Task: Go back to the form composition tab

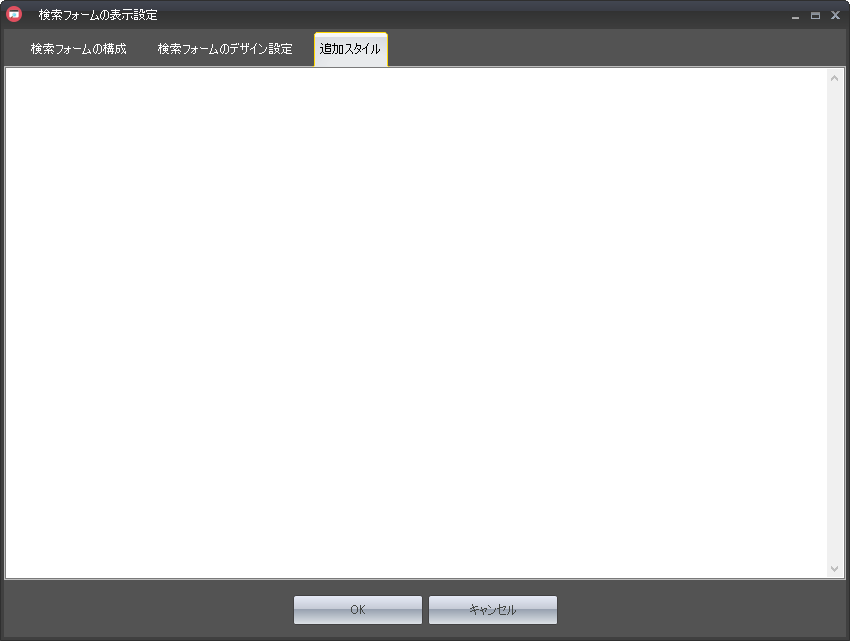Action: point(78,49)
